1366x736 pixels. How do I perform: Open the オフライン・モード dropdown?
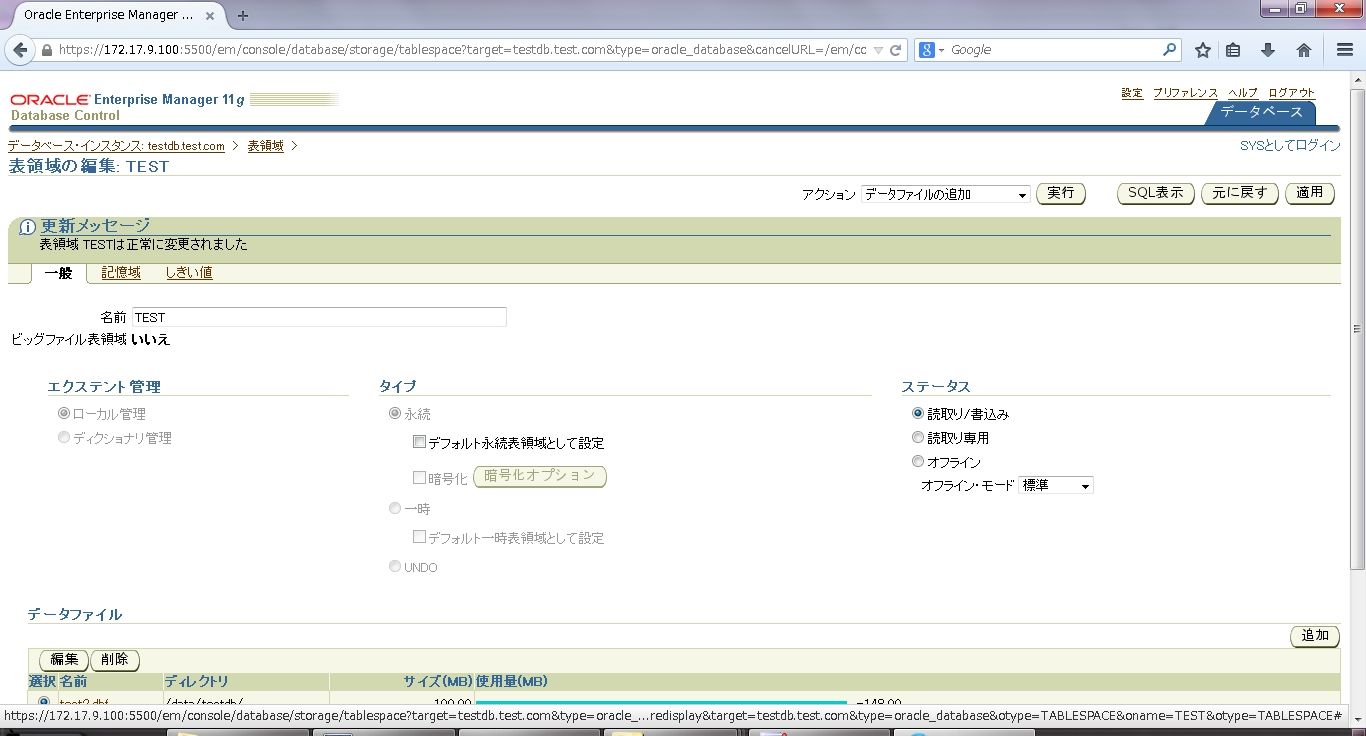[x=1056, y=486]
